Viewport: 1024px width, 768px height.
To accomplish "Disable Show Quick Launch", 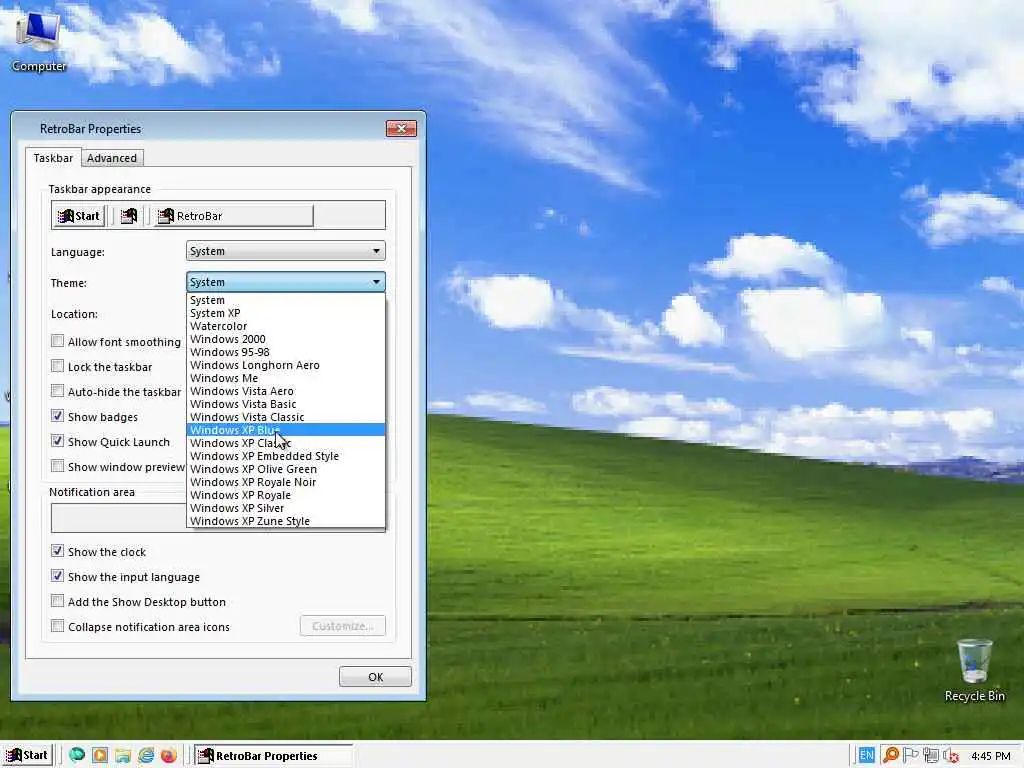I will (57, 441).
